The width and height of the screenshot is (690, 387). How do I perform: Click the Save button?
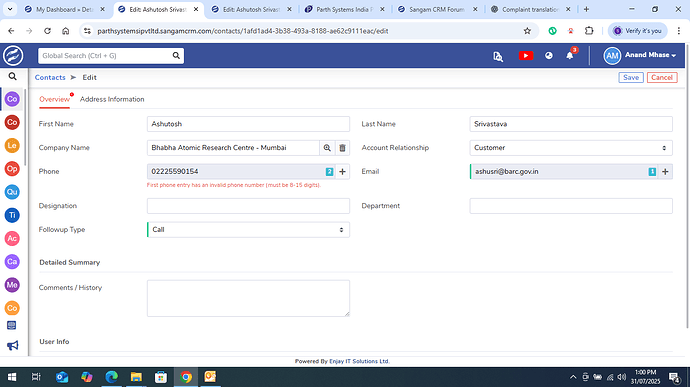tap(631, 77)
